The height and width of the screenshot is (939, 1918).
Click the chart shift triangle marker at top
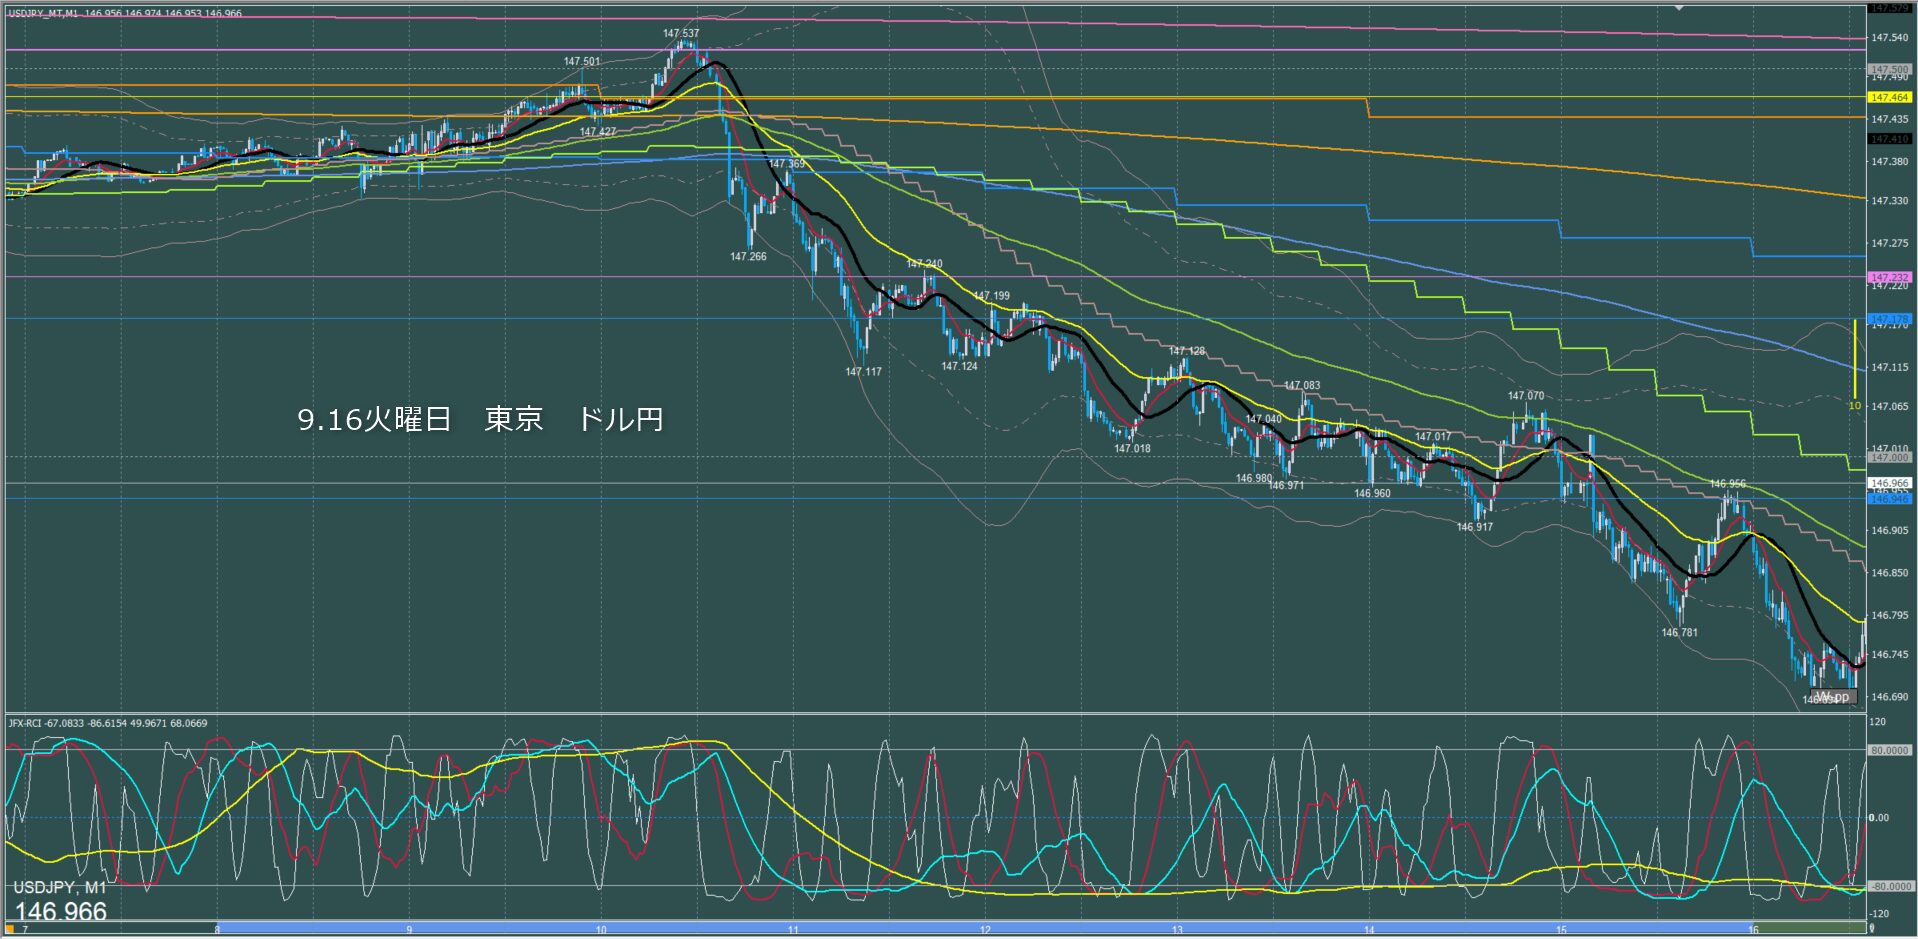pyautogui.click(x=1679, y=7)
